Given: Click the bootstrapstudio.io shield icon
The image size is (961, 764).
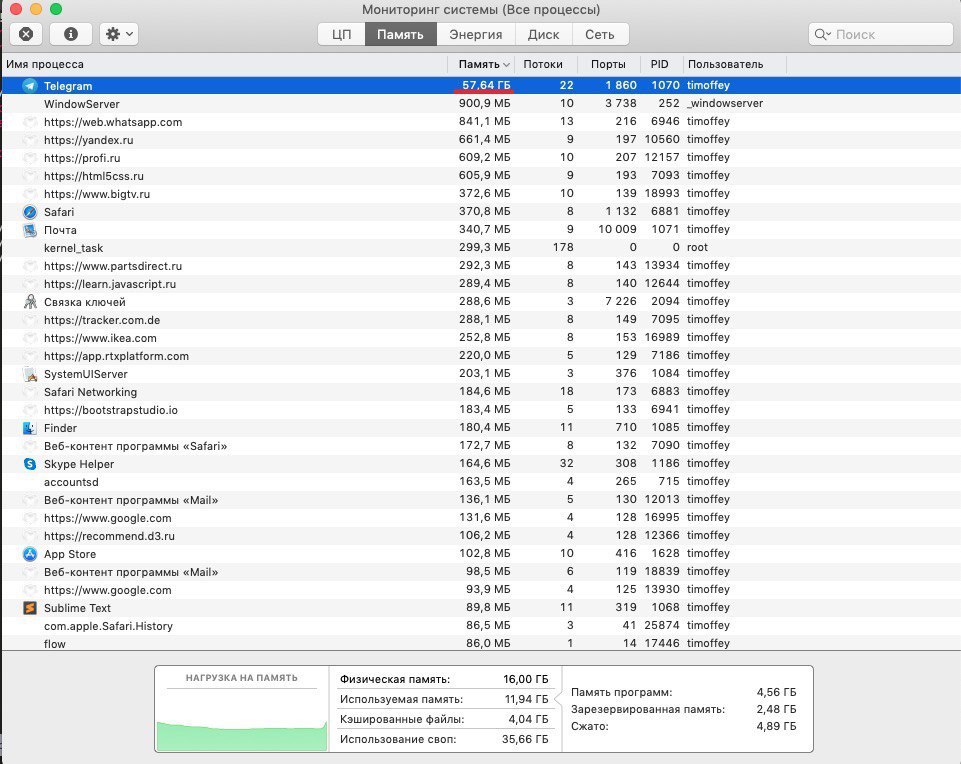Looking at the screenshot, I should point(29,410).
